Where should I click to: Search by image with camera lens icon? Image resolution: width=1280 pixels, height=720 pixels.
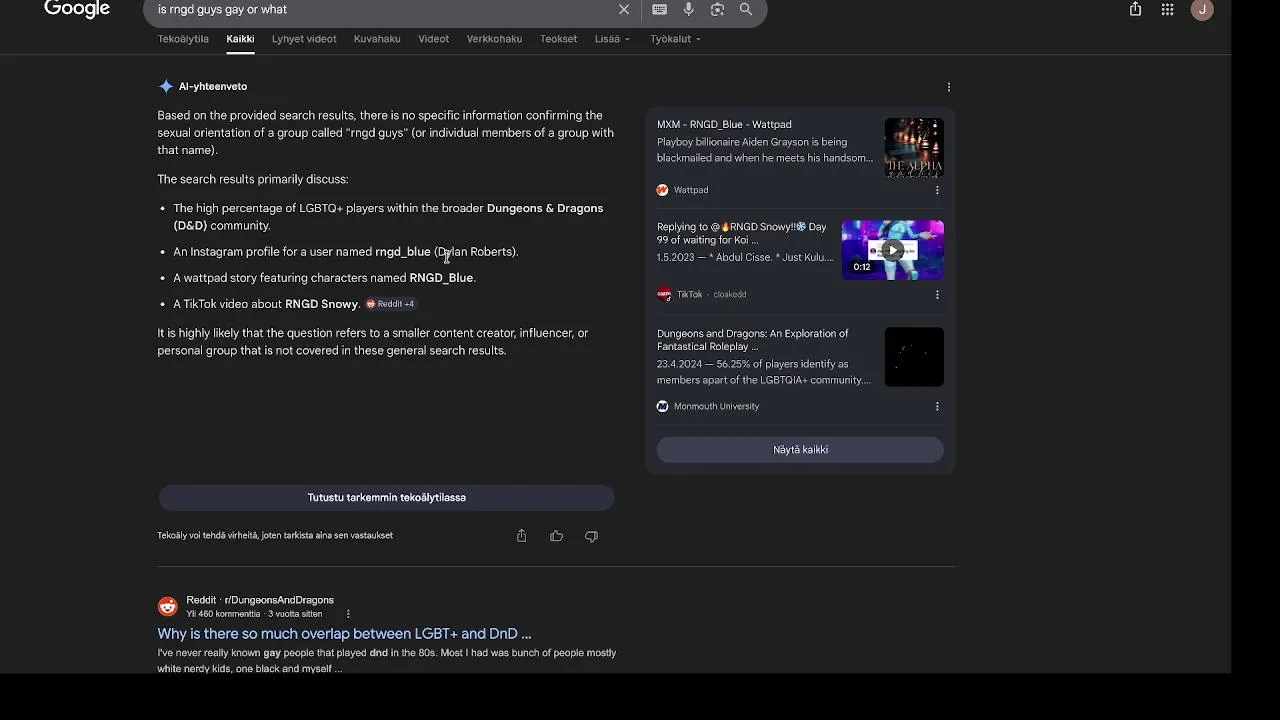click(717, 9)
